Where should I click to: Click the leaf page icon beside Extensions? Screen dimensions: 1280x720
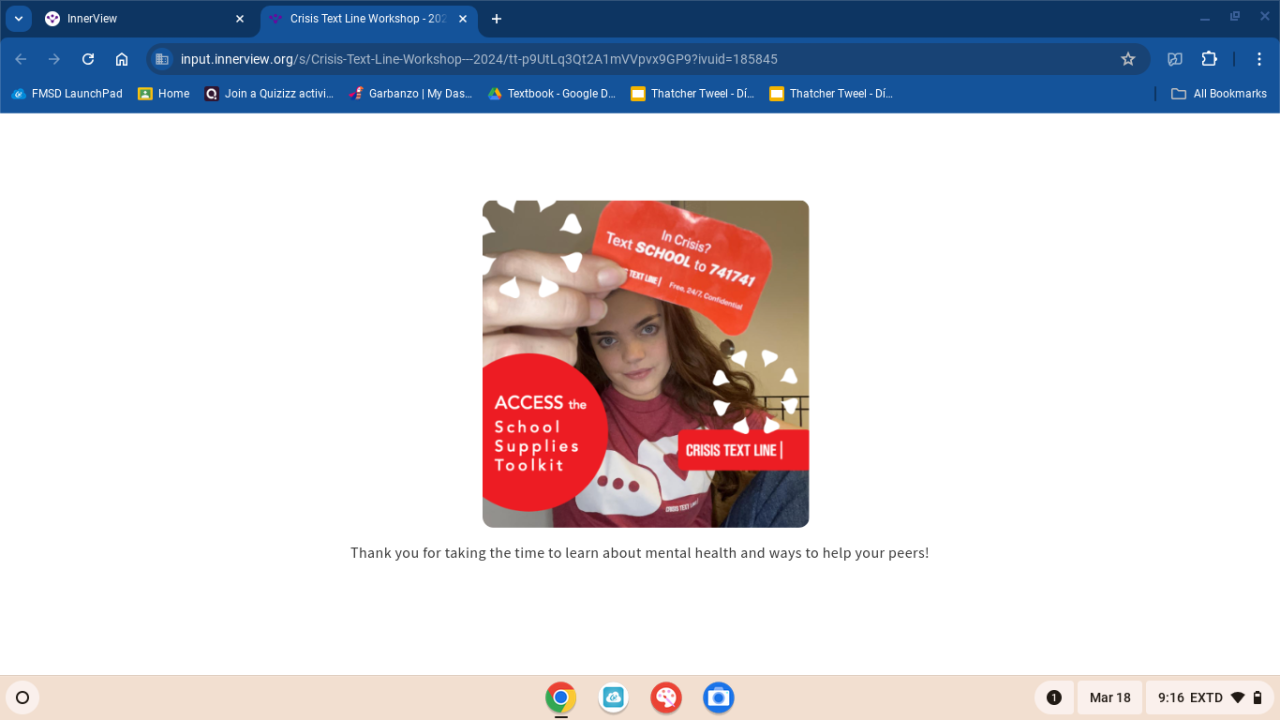(x=1175, y=59)
